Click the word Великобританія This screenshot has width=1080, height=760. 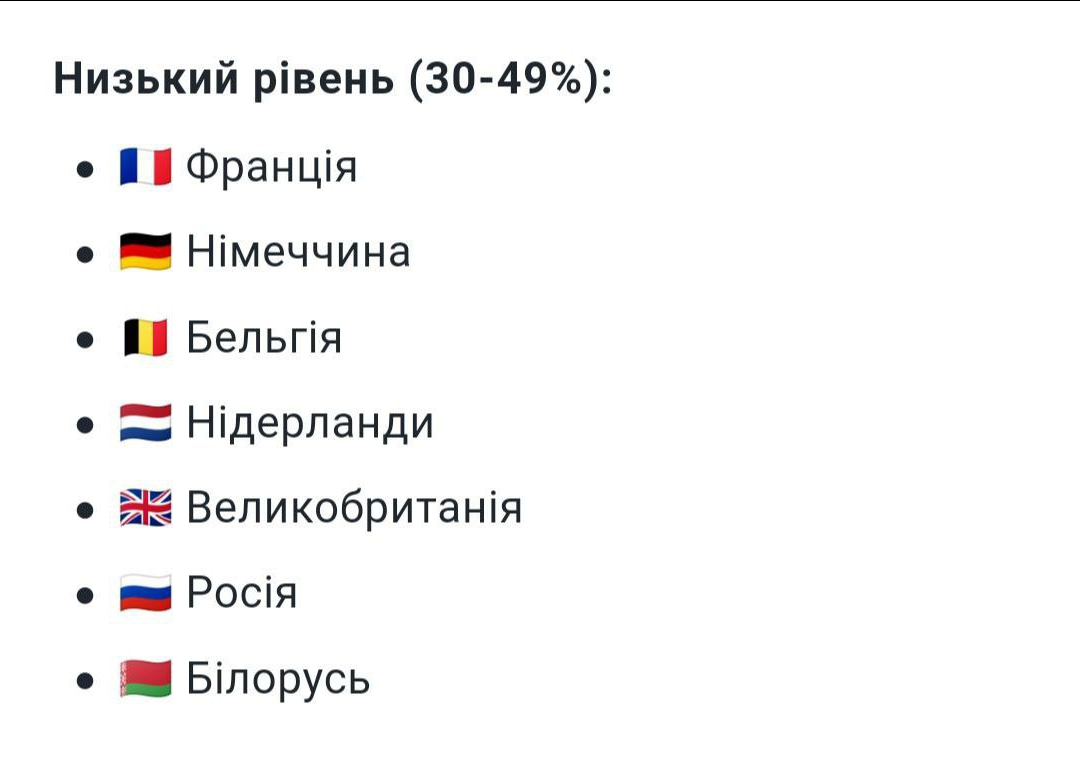(x=355, y=508)
